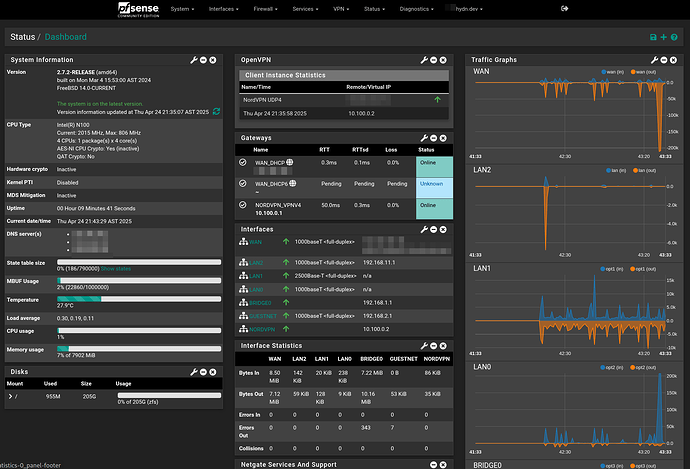Toggle lan (in) series in LAN2 graph legend

coord(616,170)
